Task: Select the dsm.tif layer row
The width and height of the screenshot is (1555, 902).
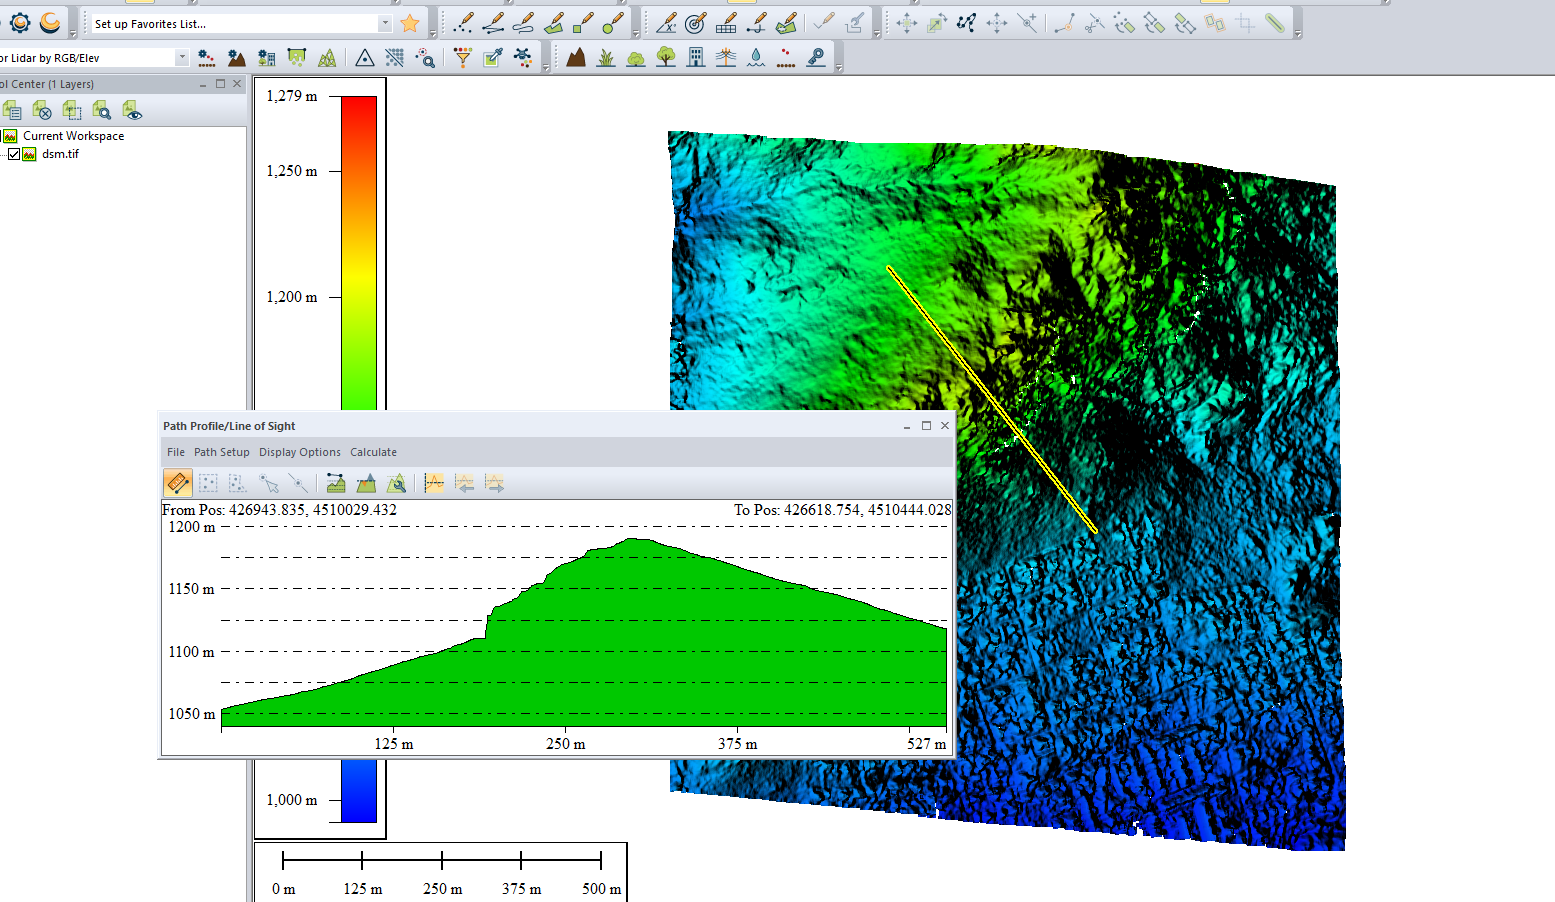Action: (x=60, y=154)
